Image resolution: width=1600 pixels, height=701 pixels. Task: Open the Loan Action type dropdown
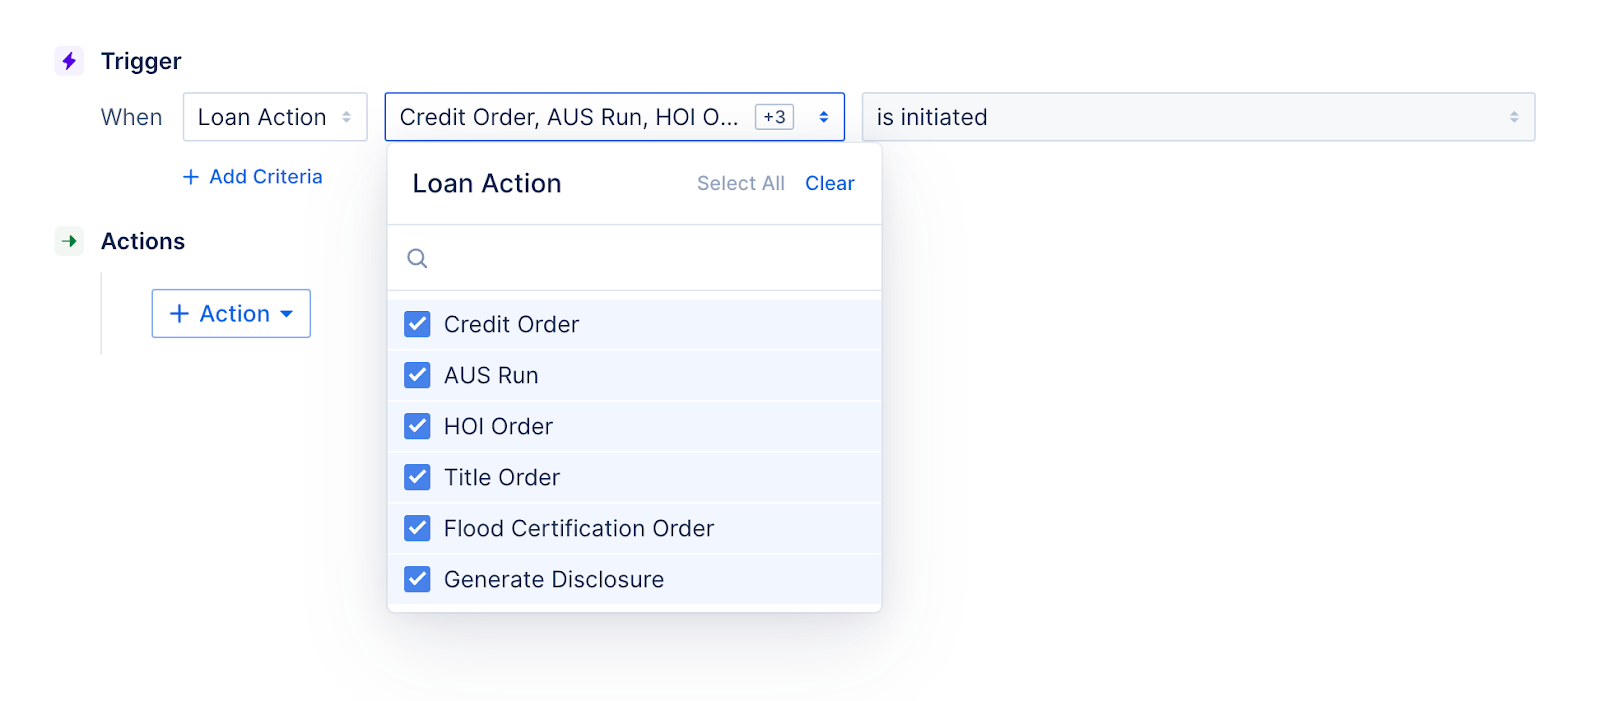tap(275, 117)
